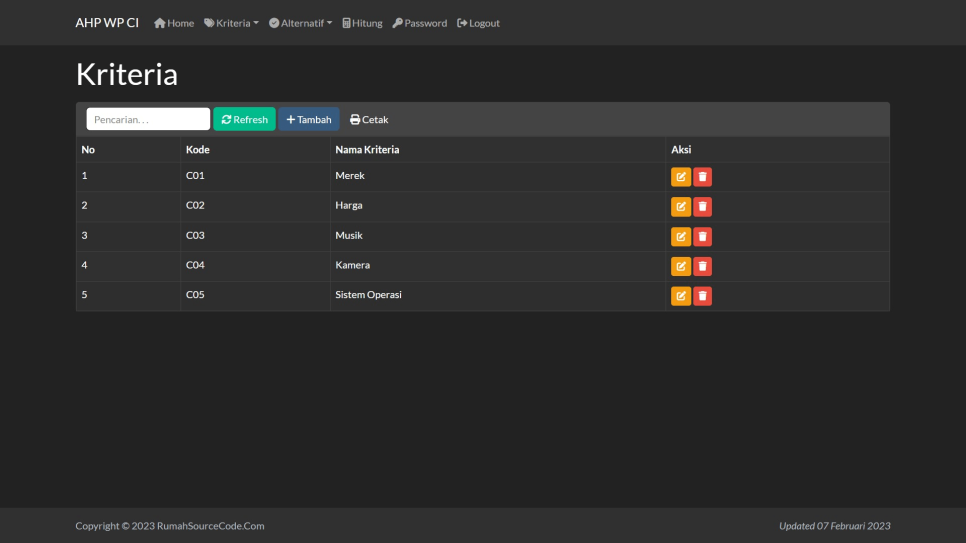Click the Merek name cell

coord(498,176)
